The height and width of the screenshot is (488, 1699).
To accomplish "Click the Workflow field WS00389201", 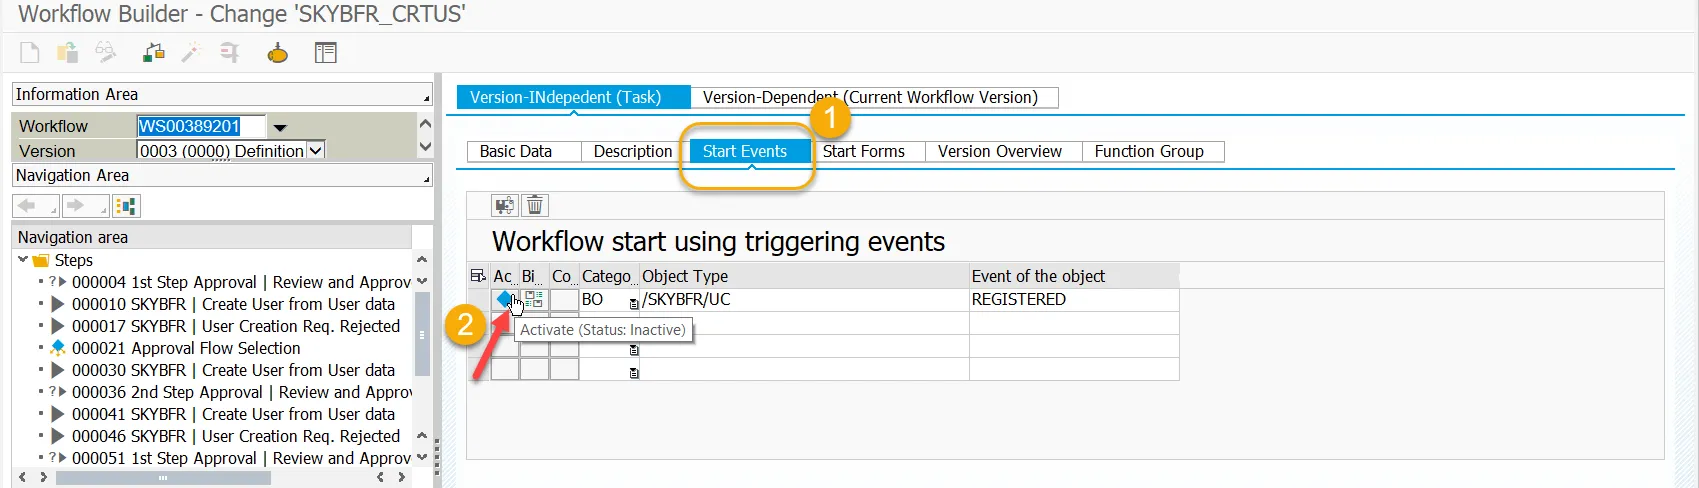I will pos(201,126).
